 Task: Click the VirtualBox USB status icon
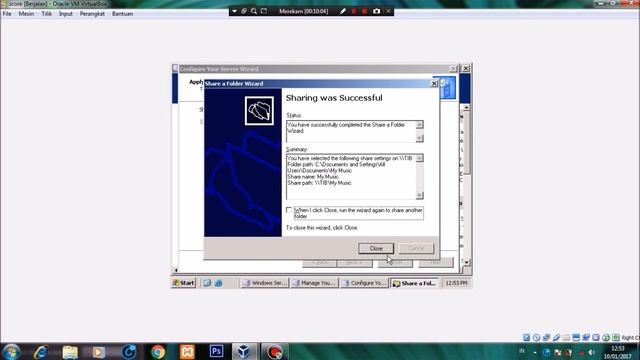pyautogui.click(x=556, y=338)
